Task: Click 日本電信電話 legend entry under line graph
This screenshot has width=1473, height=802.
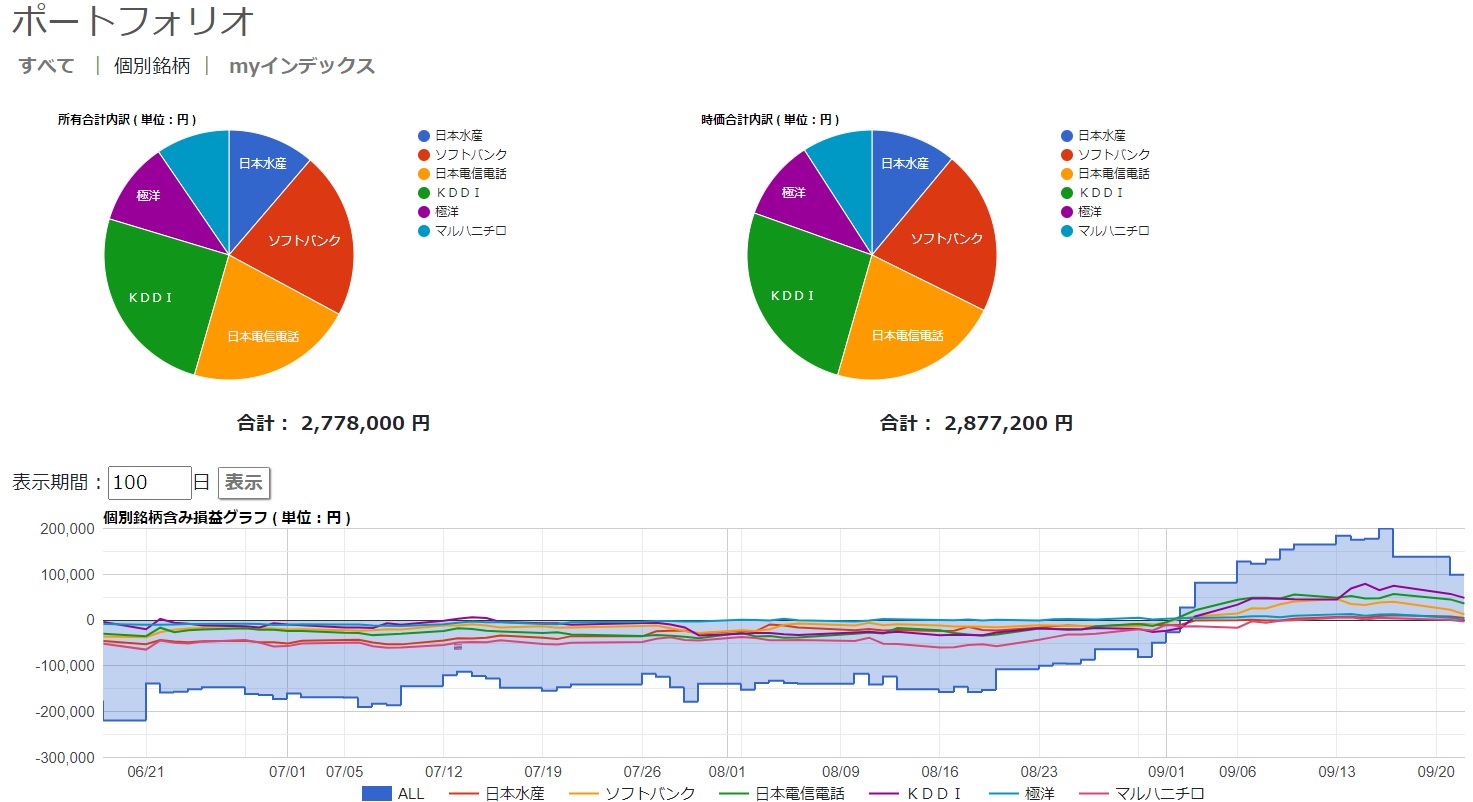Action: 782,794
